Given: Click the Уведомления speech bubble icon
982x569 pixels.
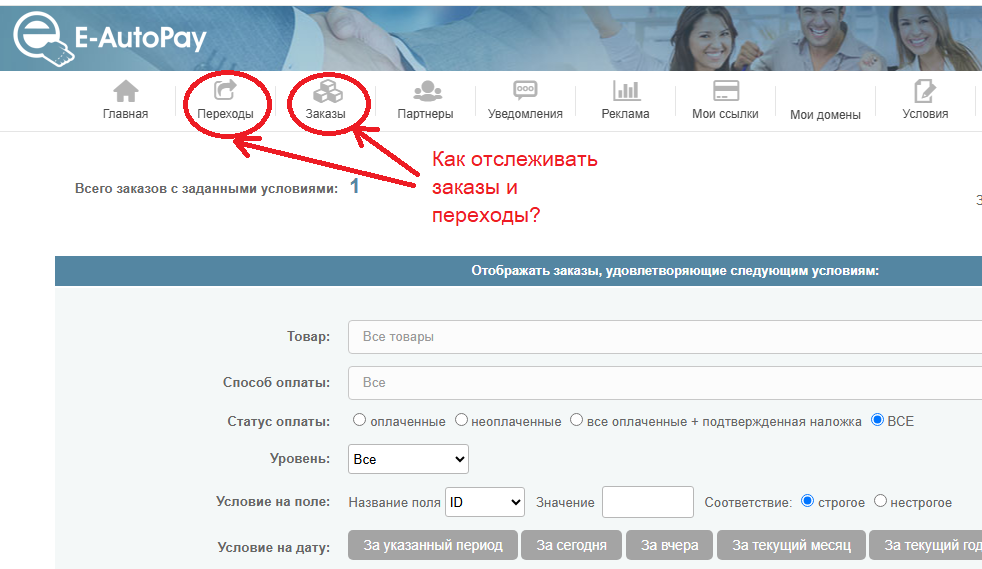Looking at the screenshot, I should point(525,91).
